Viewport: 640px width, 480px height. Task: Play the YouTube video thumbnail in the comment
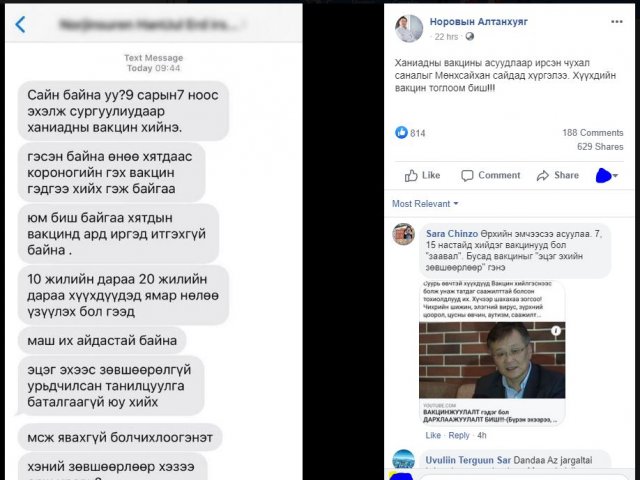pos(492,360)
